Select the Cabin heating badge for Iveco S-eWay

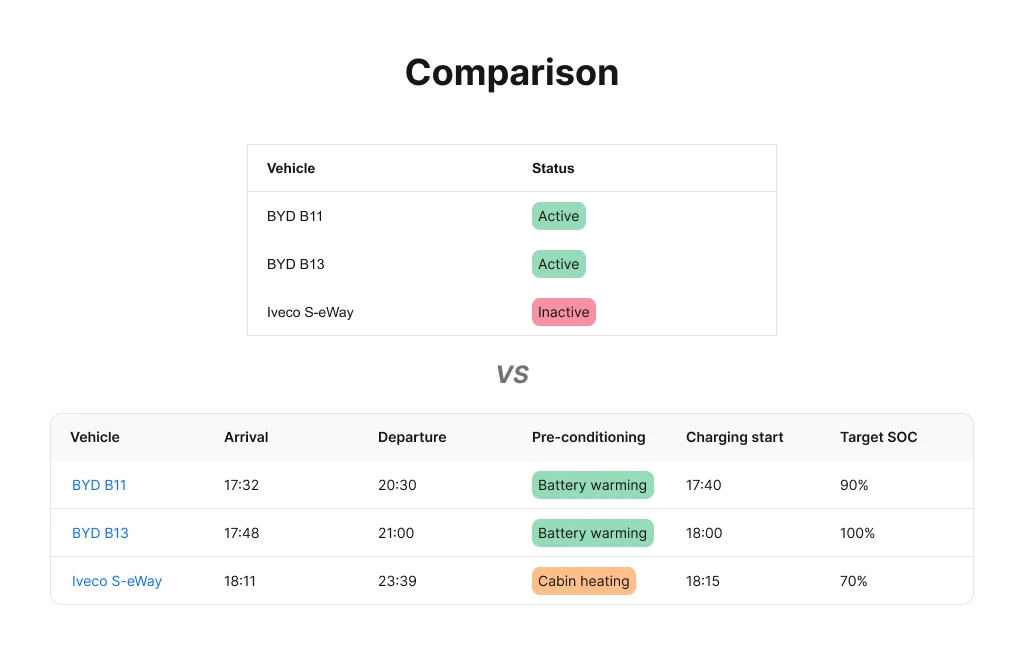tap(583, 581)
